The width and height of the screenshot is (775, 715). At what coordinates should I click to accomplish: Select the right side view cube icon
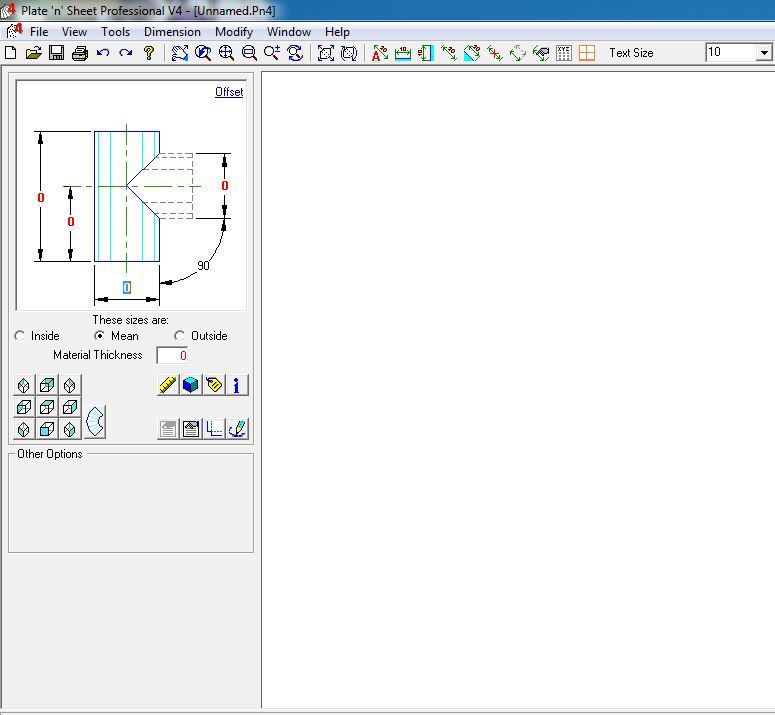pyautogui.click(x=70, y=407)
